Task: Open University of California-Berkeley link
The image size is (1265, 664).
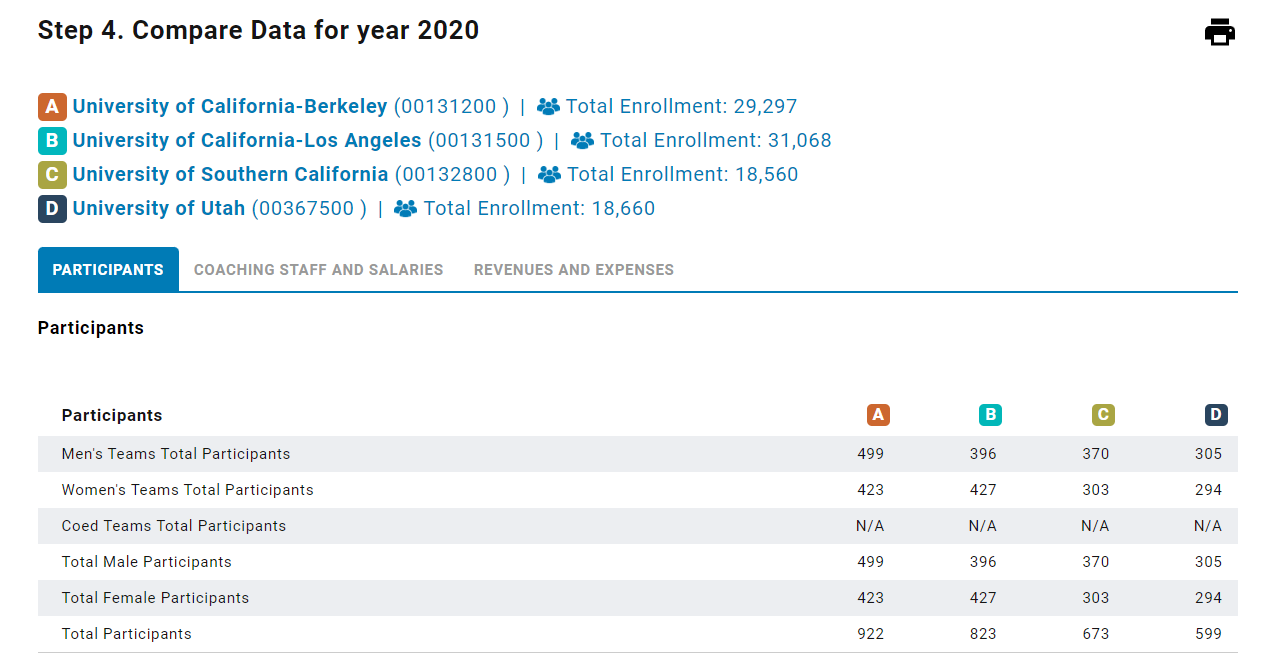Action: tap(230, 107)
